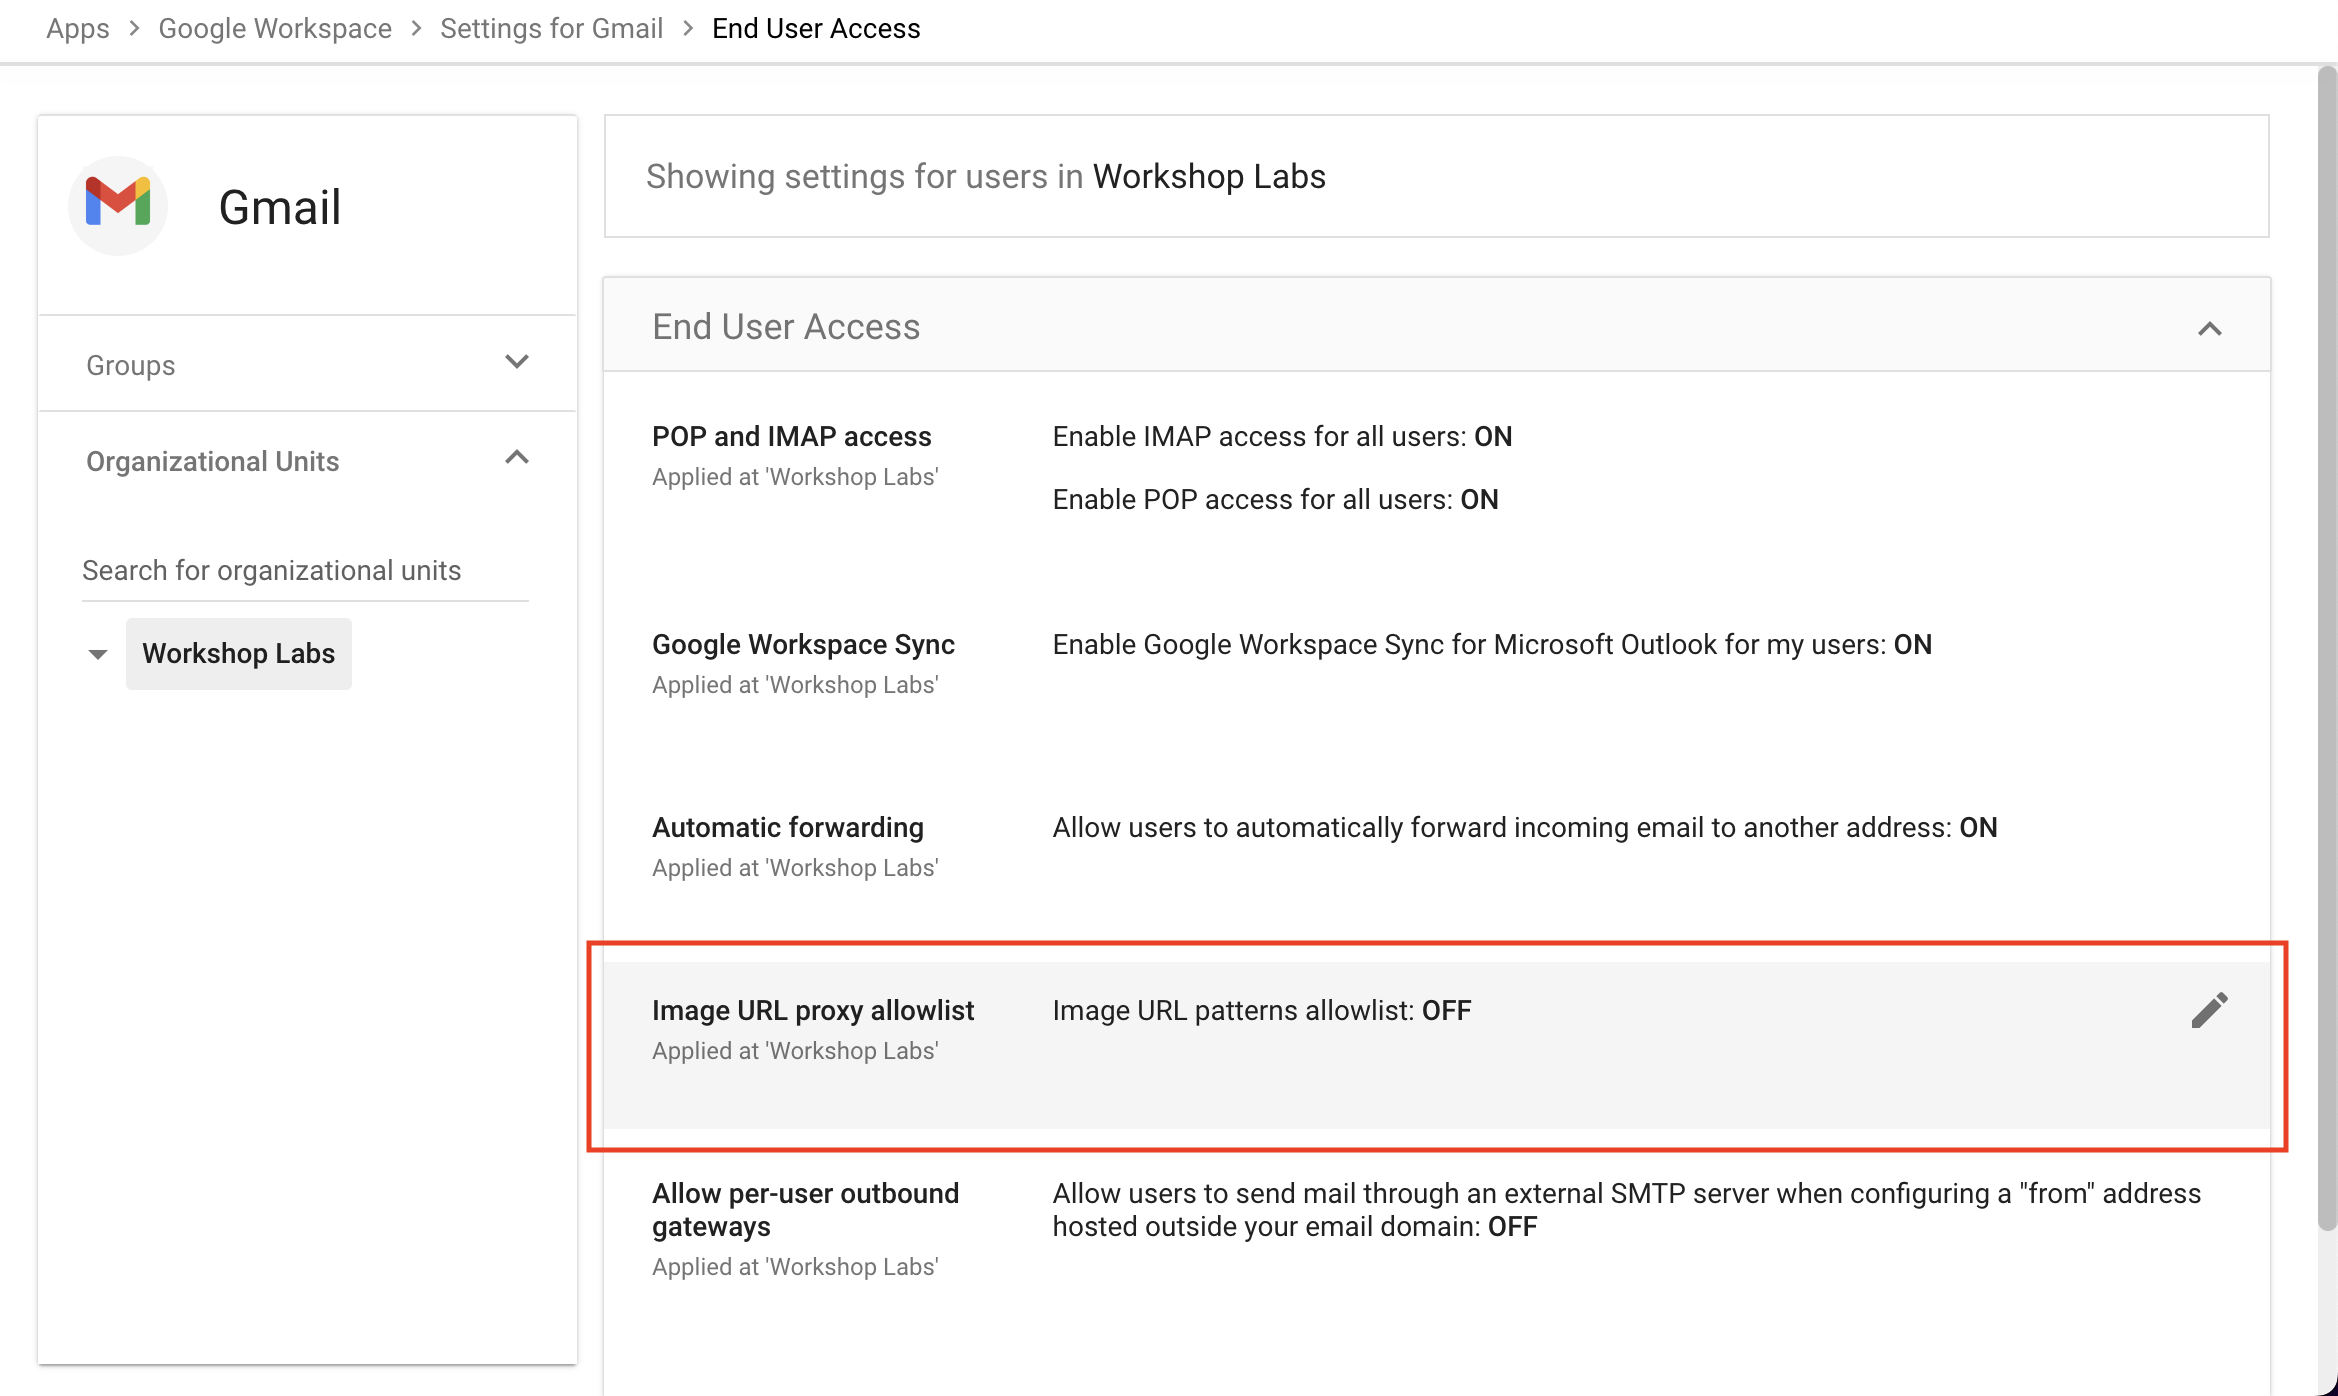Screen dimensions: 2338x1396
Task: Collapse the Workshop Labs tree arrow
Action: [97, 654]
